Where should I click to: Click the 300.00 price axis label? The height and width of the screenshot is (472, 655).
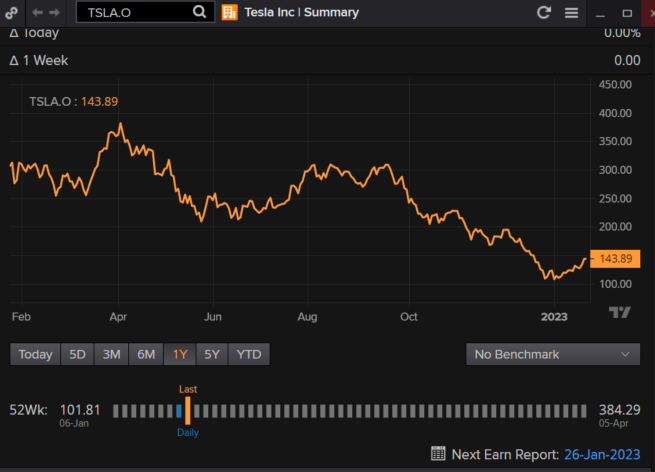coord(615,170)
